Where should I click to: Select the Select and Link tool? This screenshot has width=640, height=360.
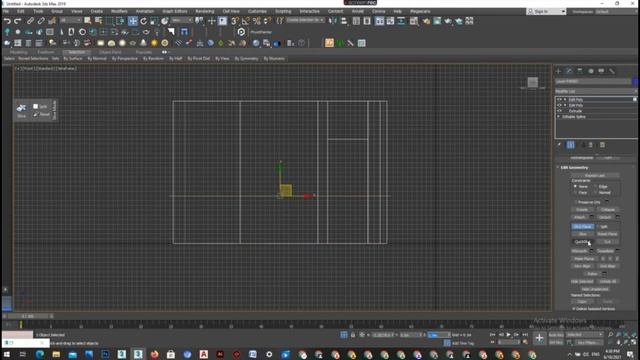(31, 21)
